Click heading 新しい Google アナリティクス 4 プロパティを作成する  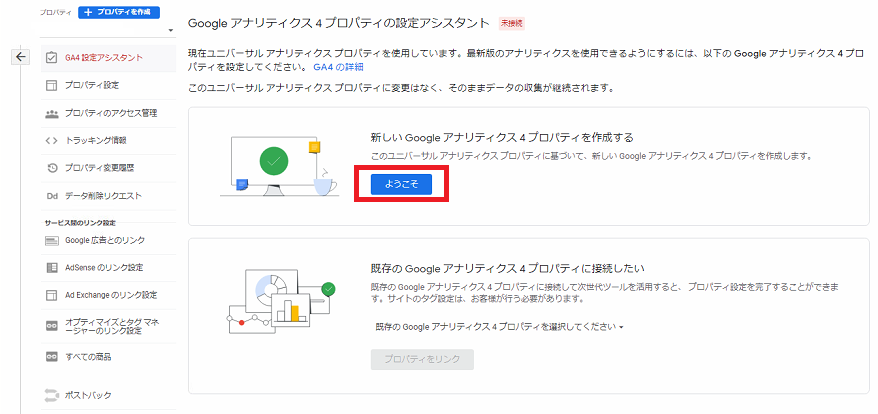[x=502, y=137]
